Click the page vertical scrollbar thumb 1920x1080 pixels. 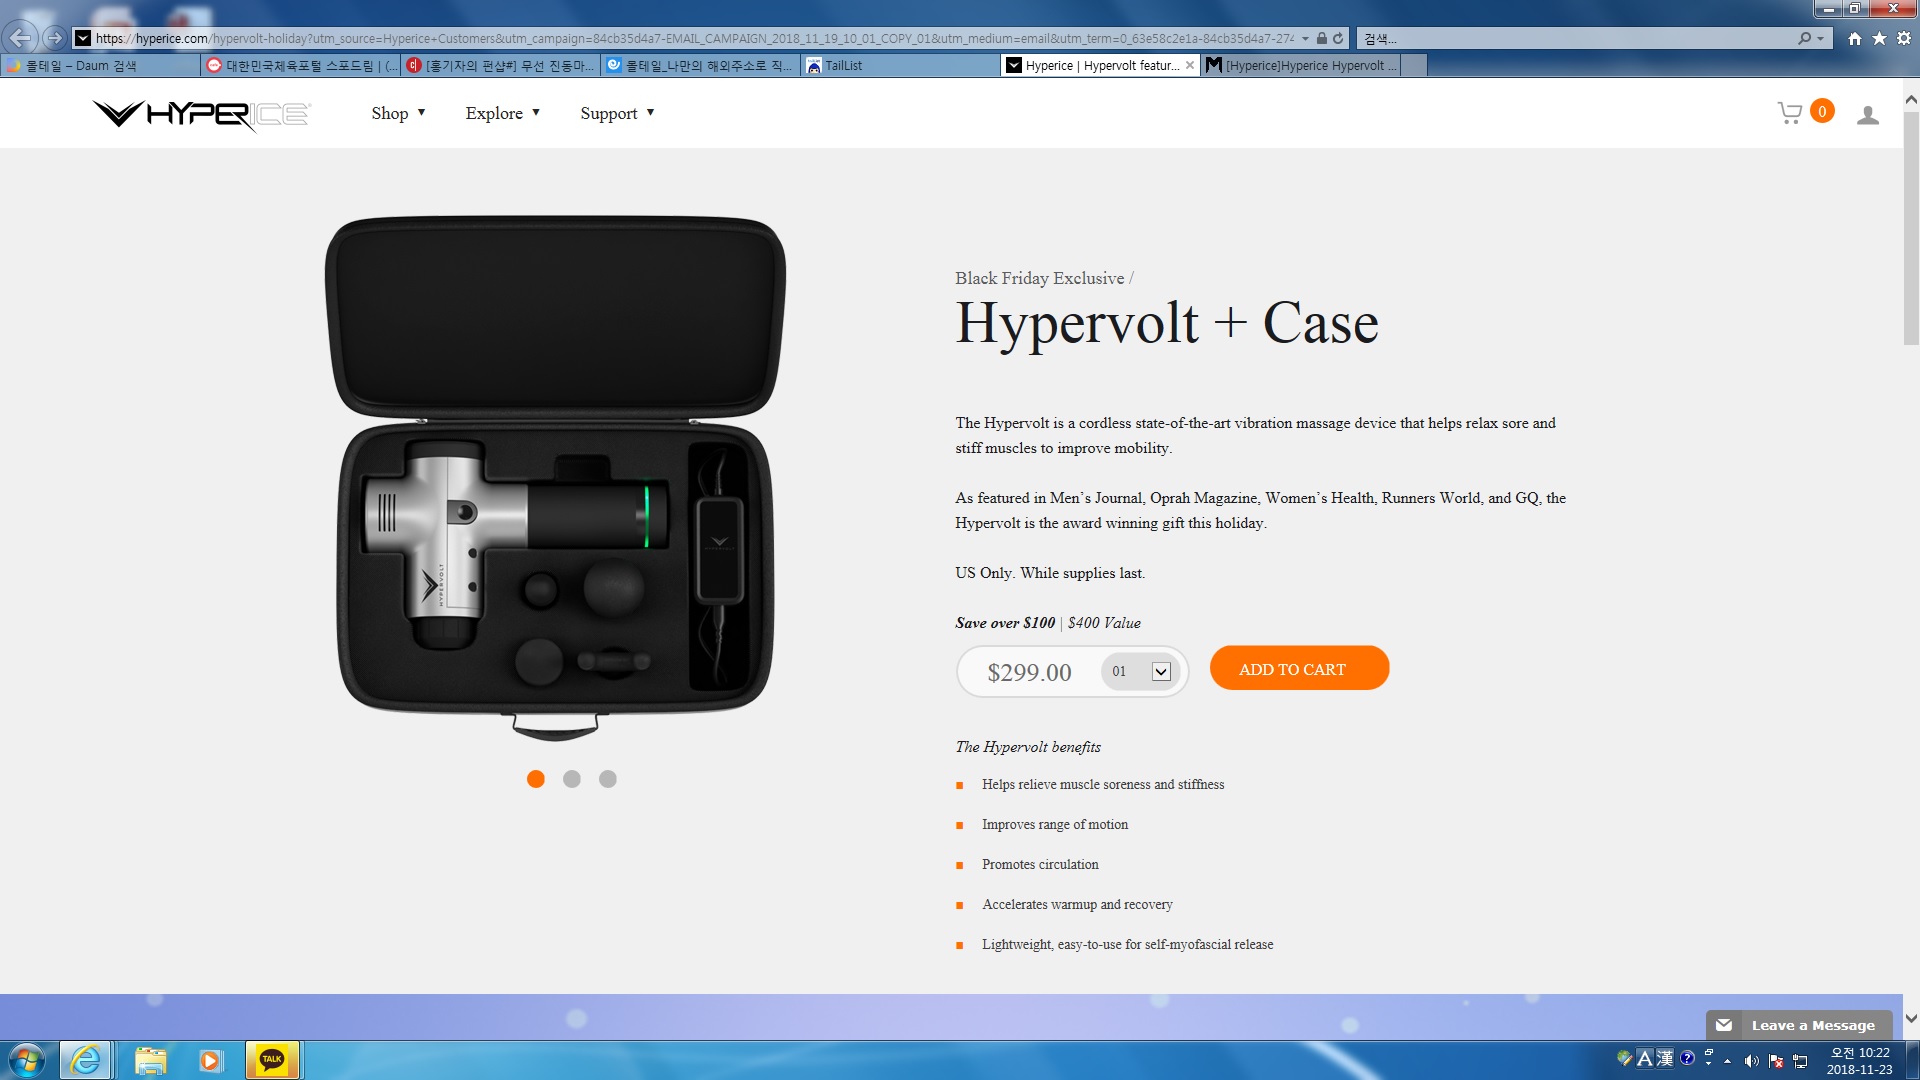click(x=1911, y=228)
